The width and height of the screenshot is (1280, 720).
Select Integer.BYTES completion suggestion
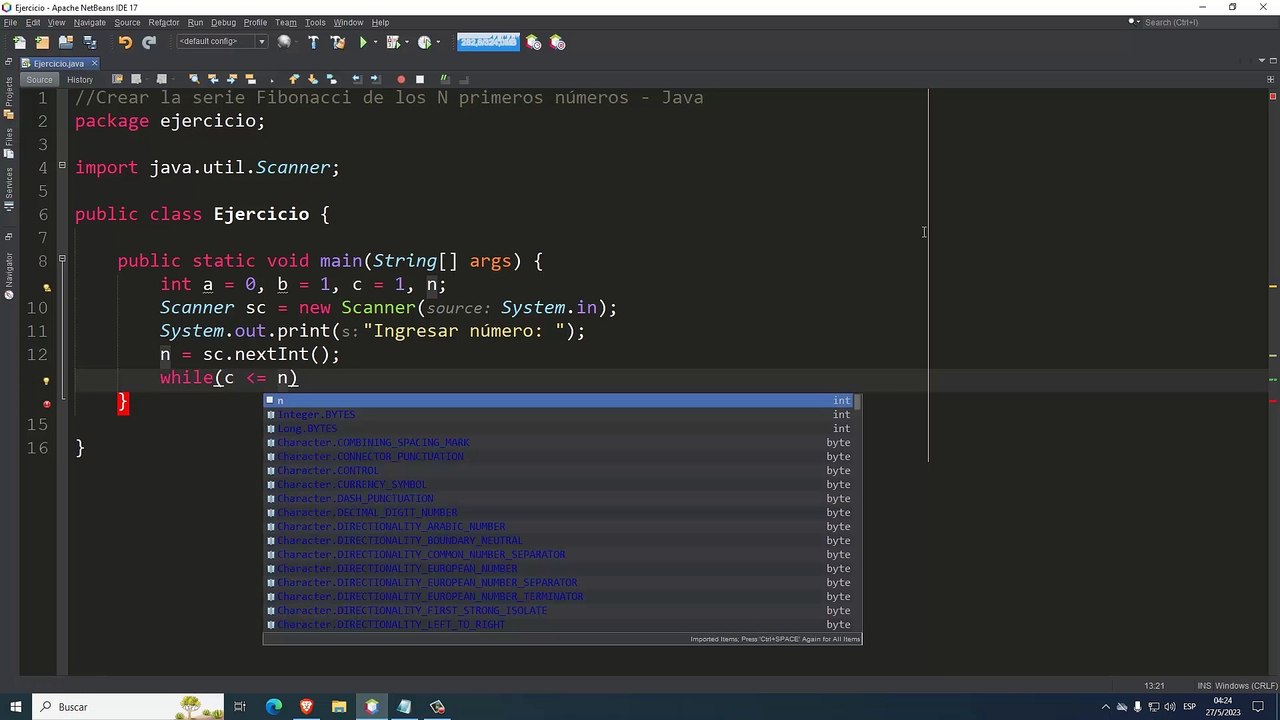tap(562, 414)
